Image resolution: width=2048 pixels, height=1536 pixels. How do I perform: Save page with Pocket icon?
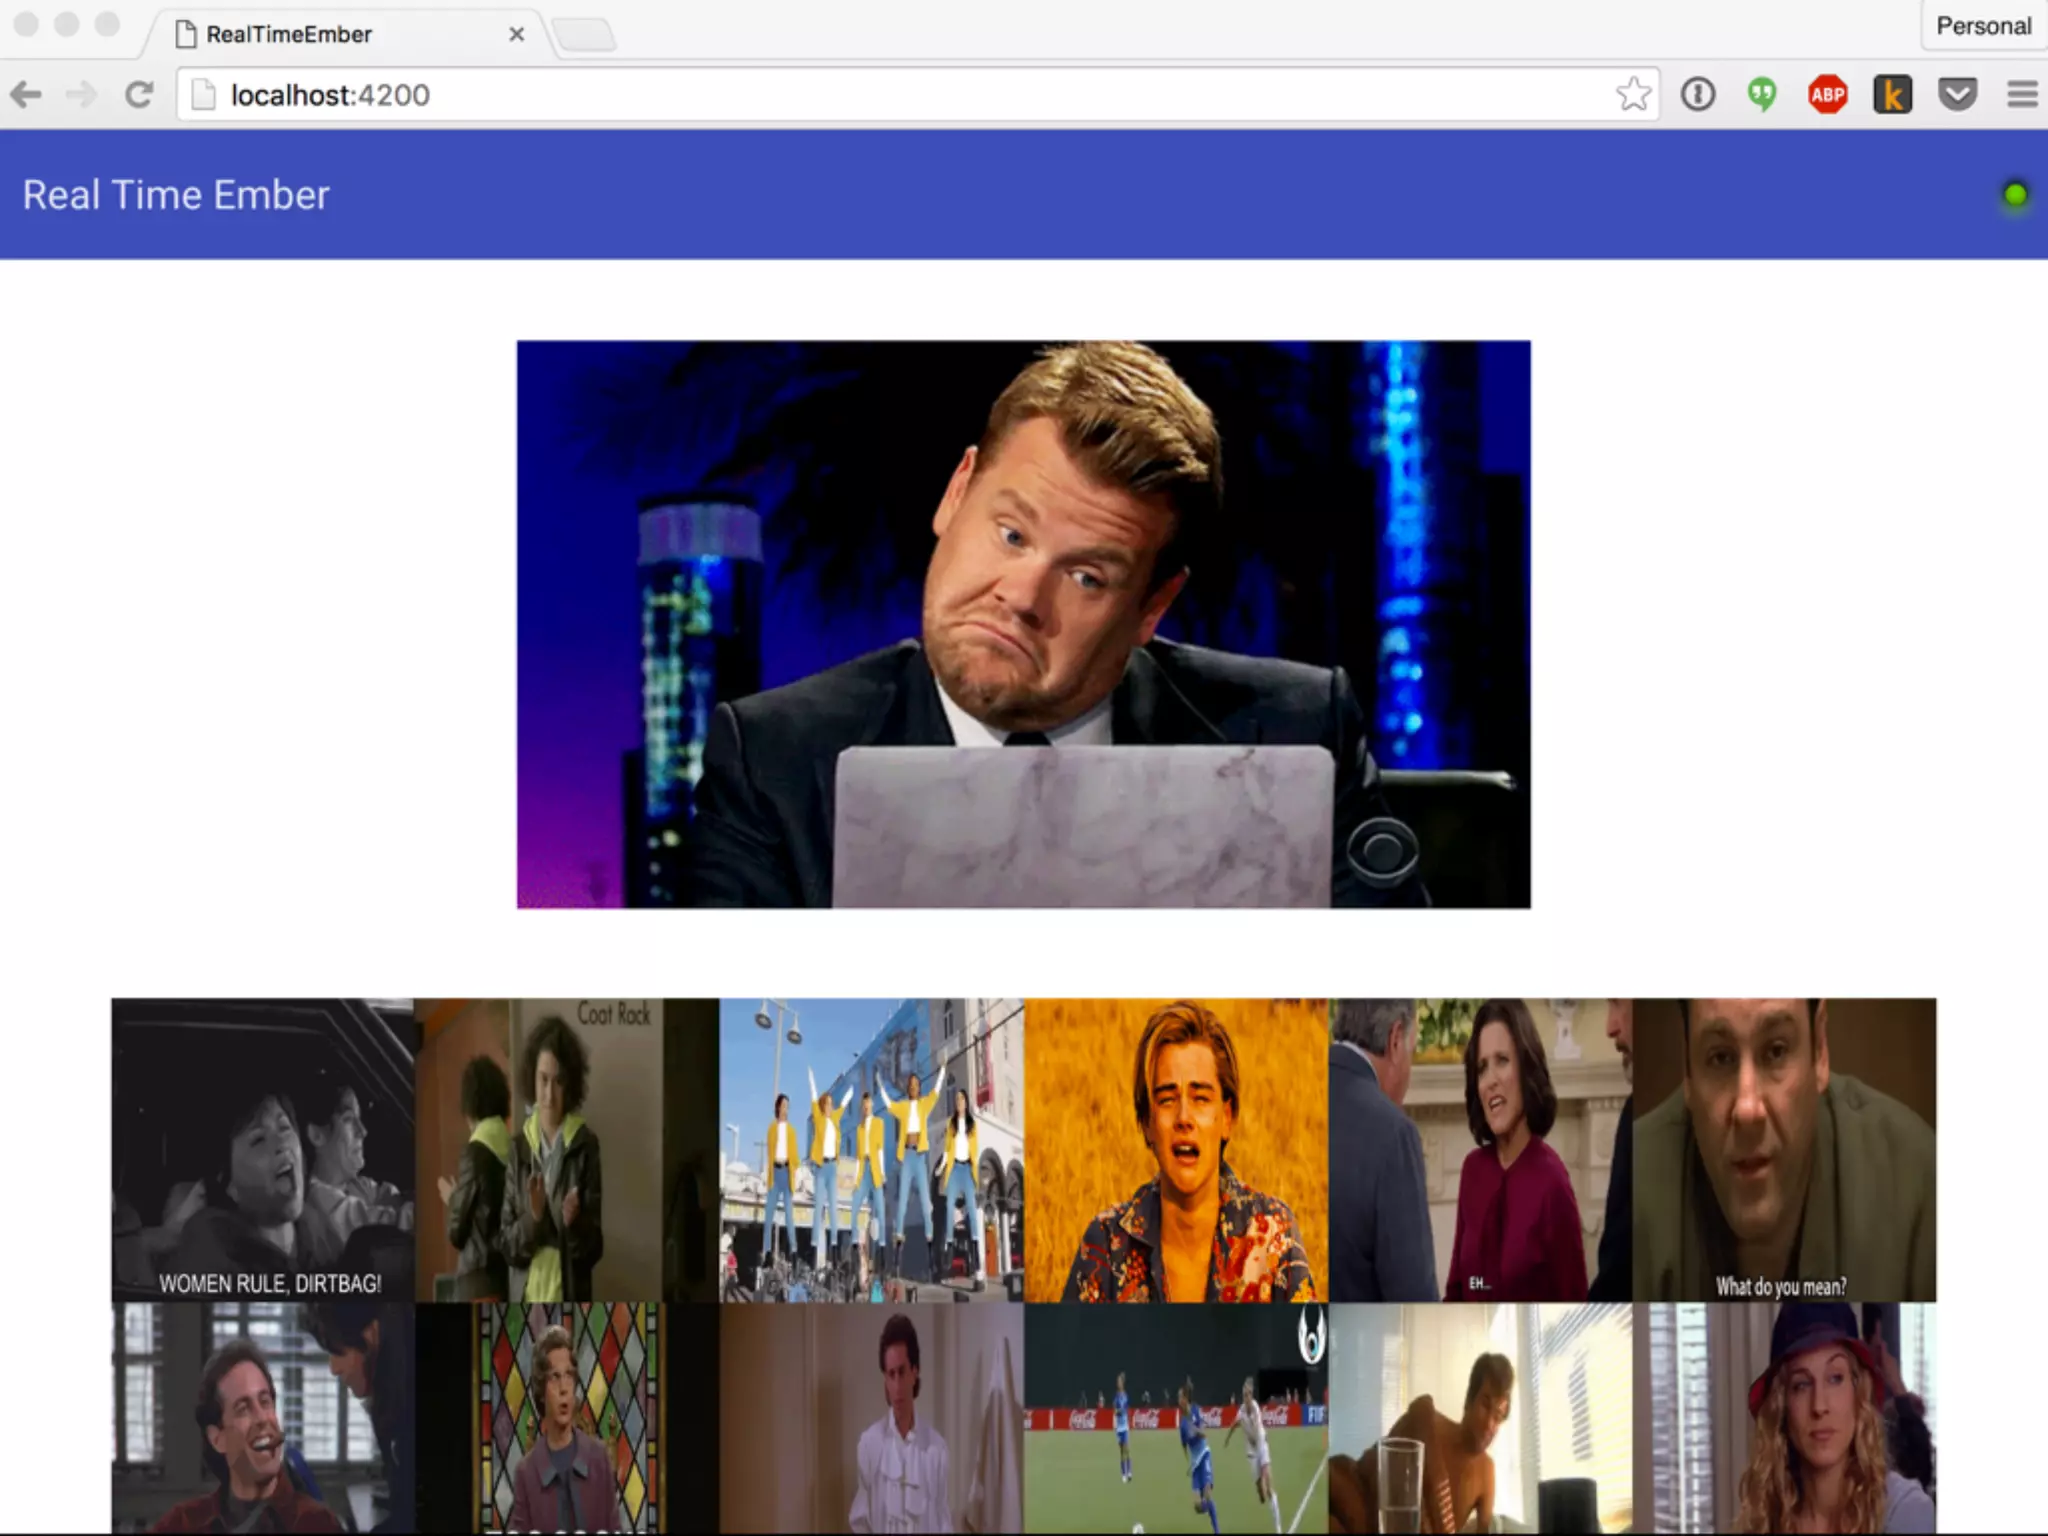pos(1957,95)
